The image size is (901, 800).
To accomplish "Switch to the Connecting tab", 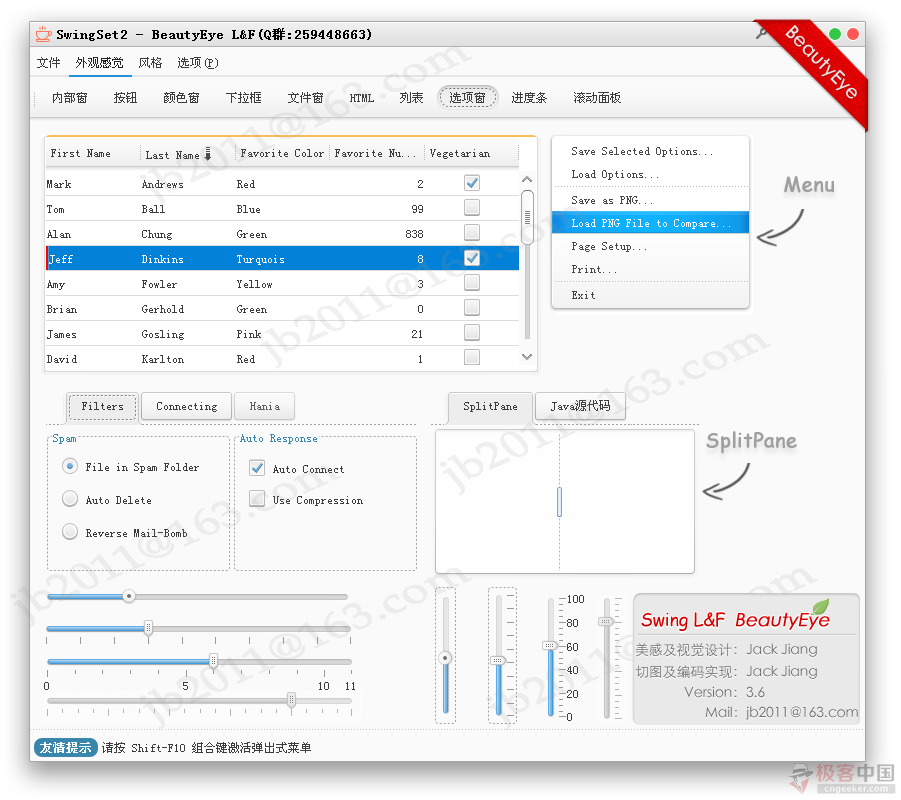I will 186,406.
